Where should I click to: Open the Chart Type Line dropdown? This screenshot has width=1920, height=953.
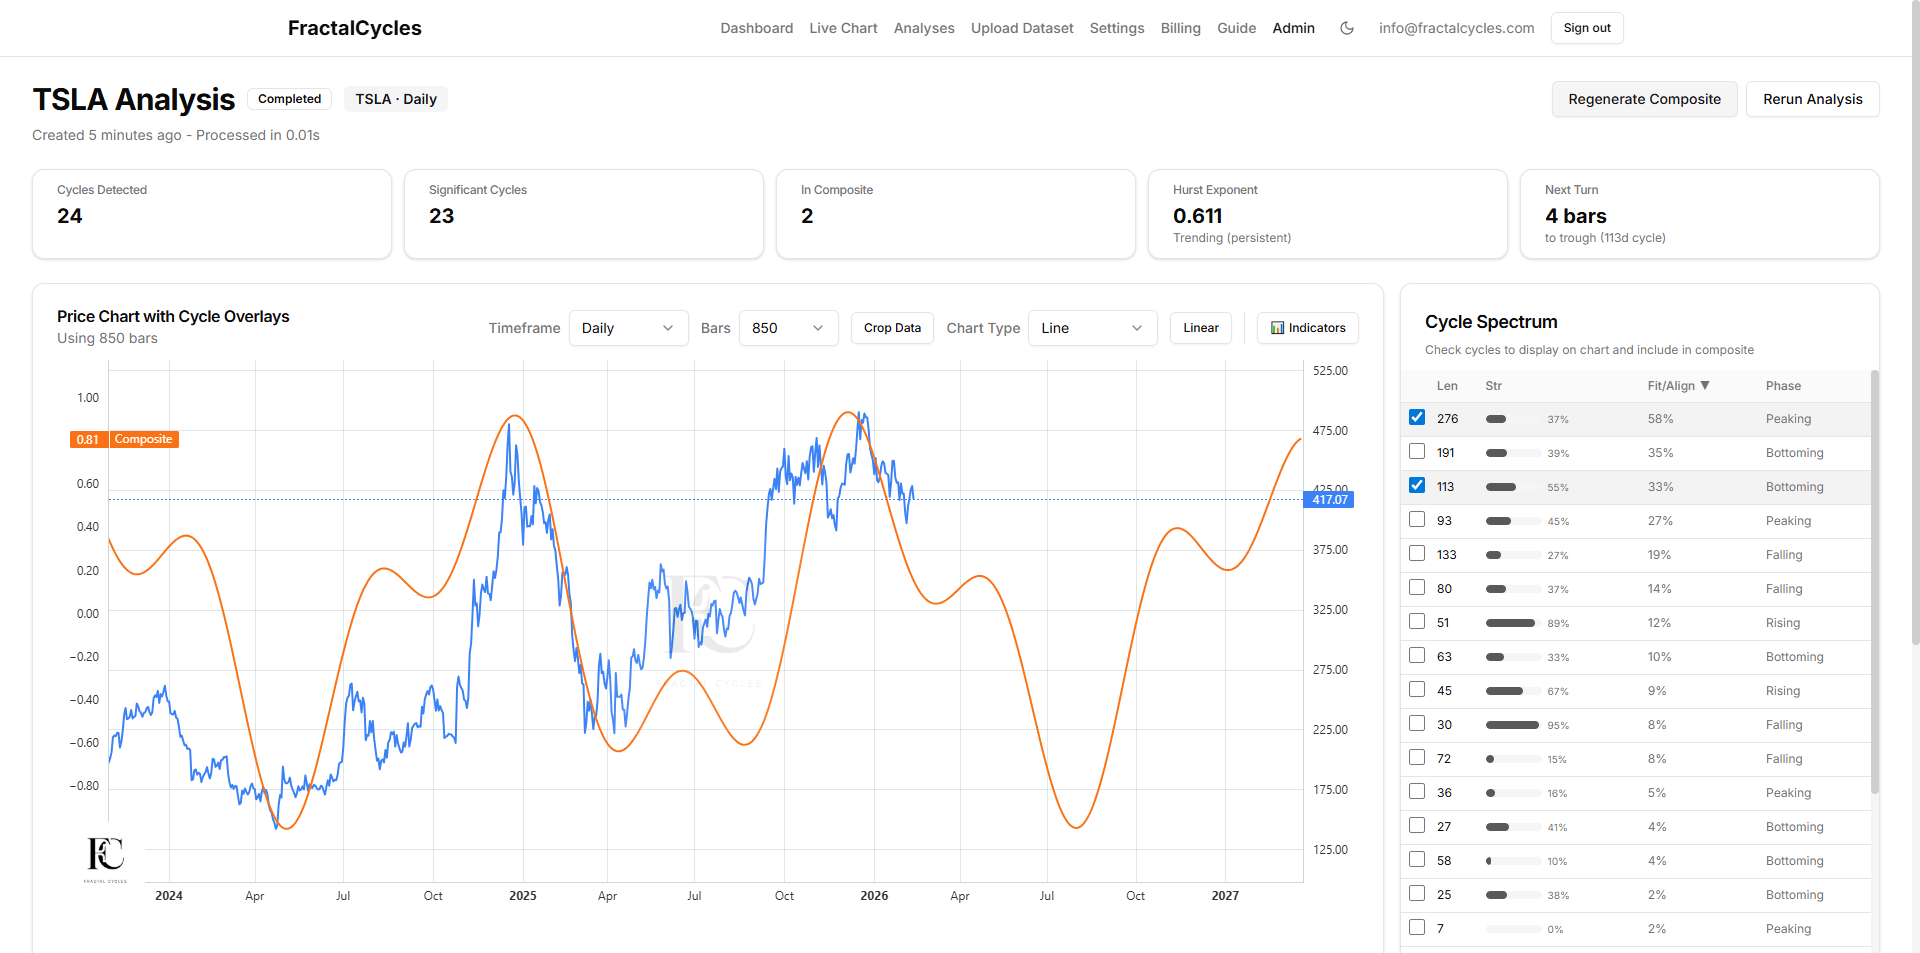click(1092, 328)
